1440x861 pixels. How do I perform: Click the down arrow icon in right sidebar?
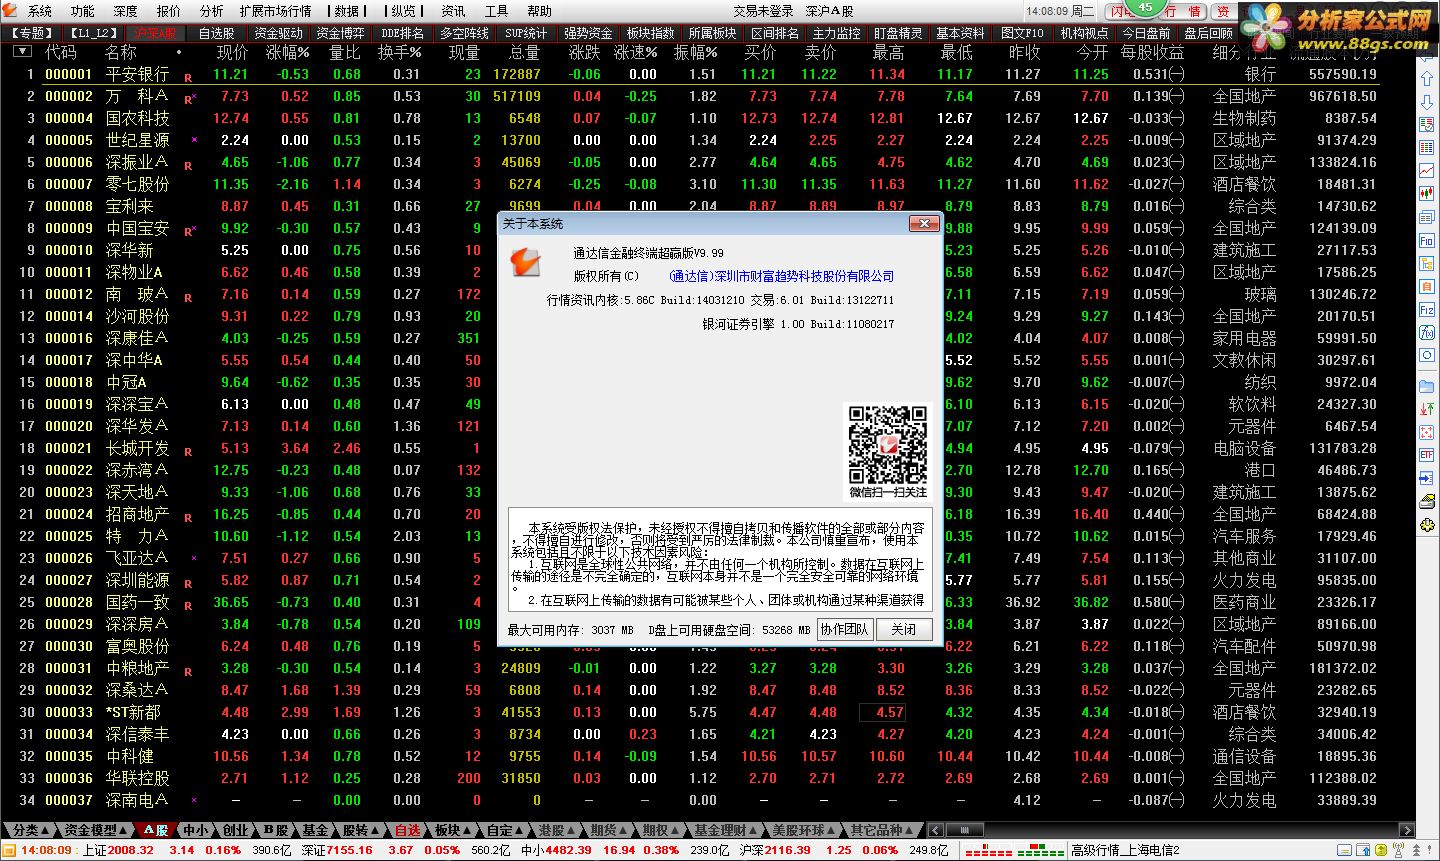[x=1427, y=101]
